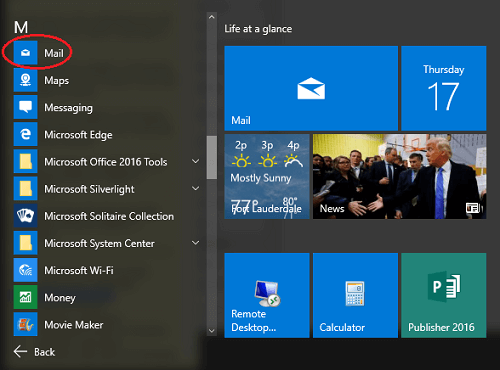The image size is (500, 370).
Task: Open the Mostly Sunny weather tile
Action: (x=267, y=177)
